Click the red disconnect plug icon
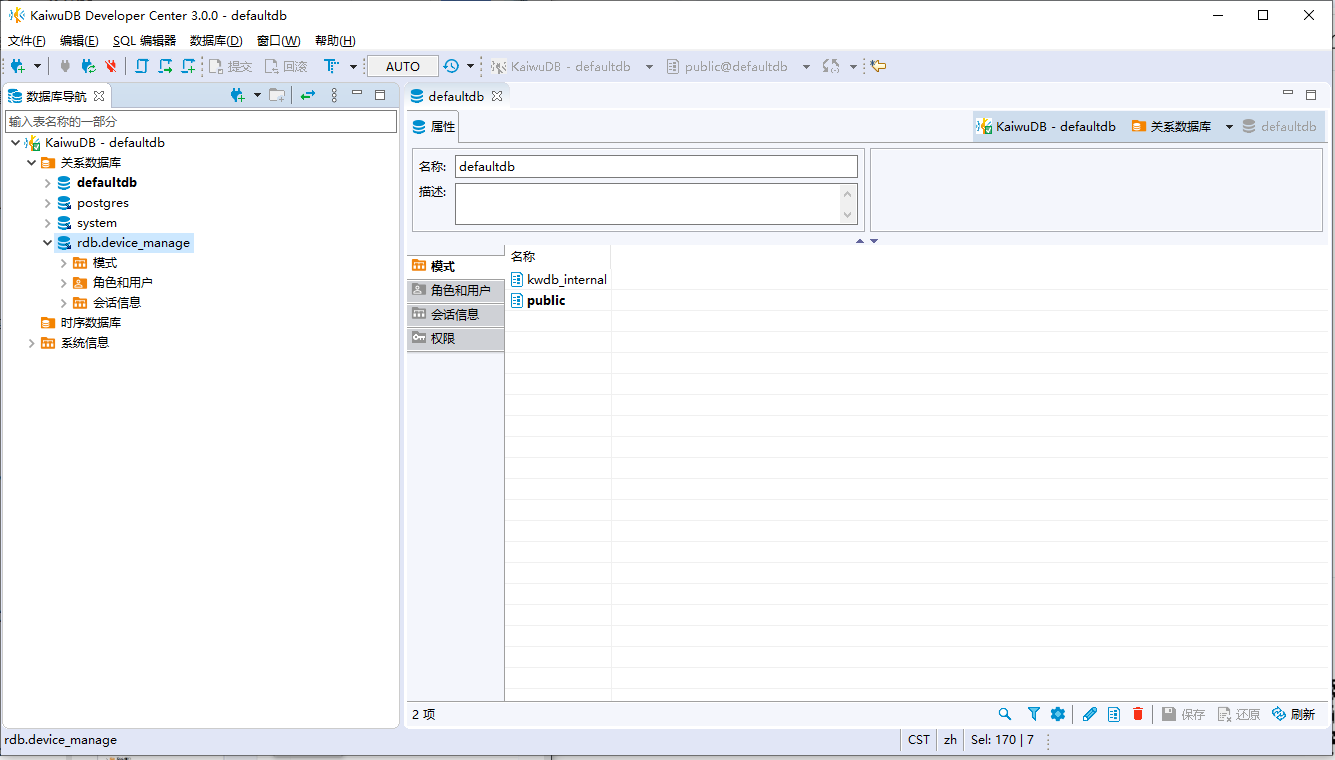 click(110, 66)
